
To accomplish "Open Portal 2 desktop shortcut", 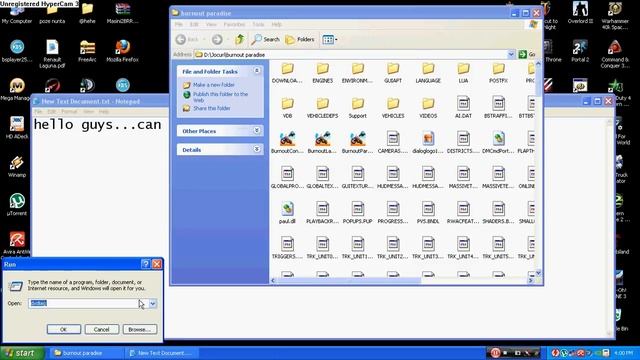I will click(x=580, y=51).
